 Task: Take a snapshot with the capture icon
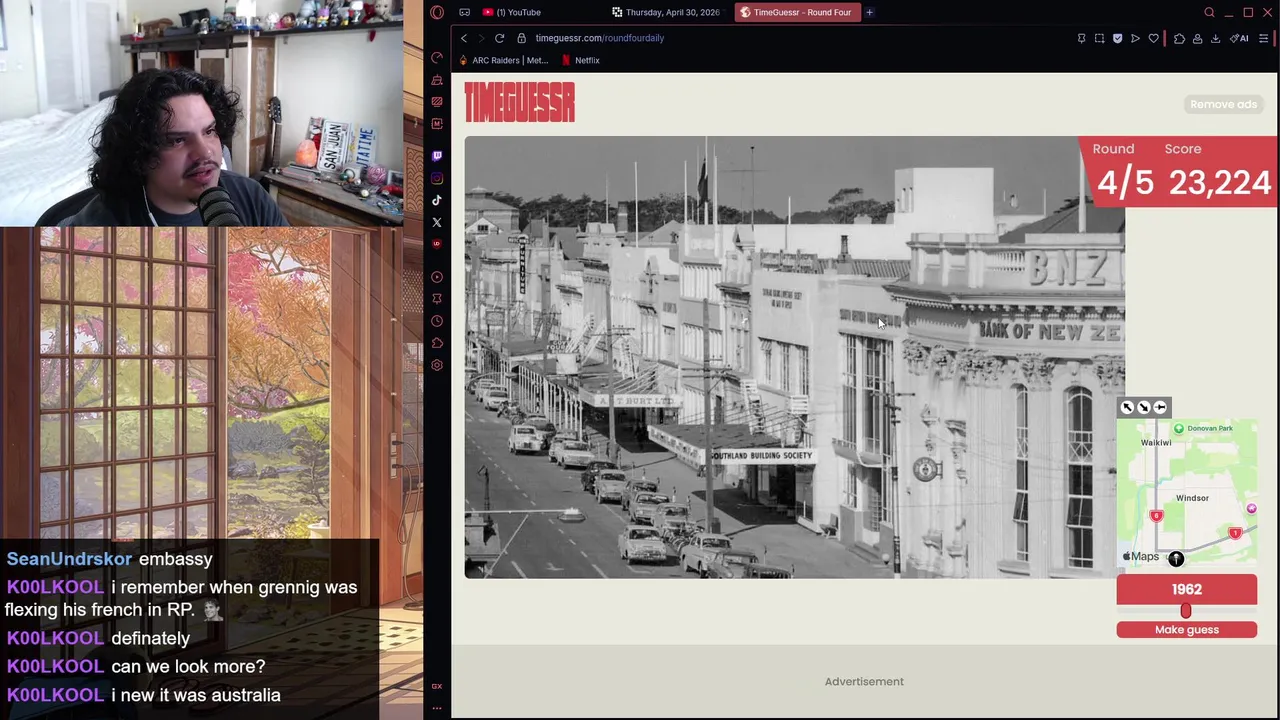(1099, 38)
